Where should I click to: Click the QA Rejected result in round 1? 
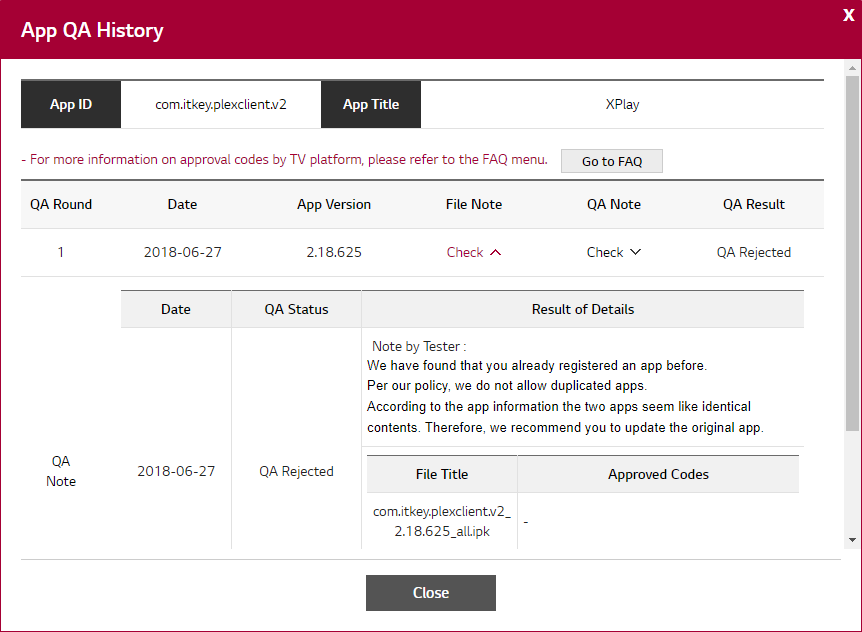[754, 253]
